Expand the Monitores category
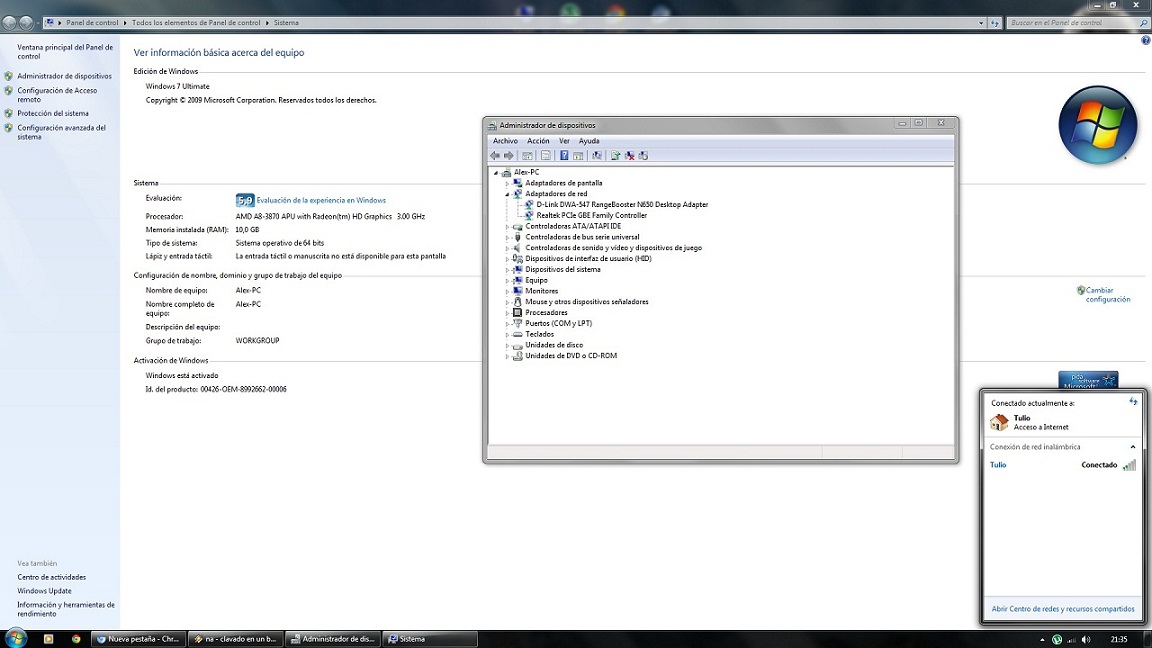The height and width of the screenshot is (648, 1152). pos(507,292)
